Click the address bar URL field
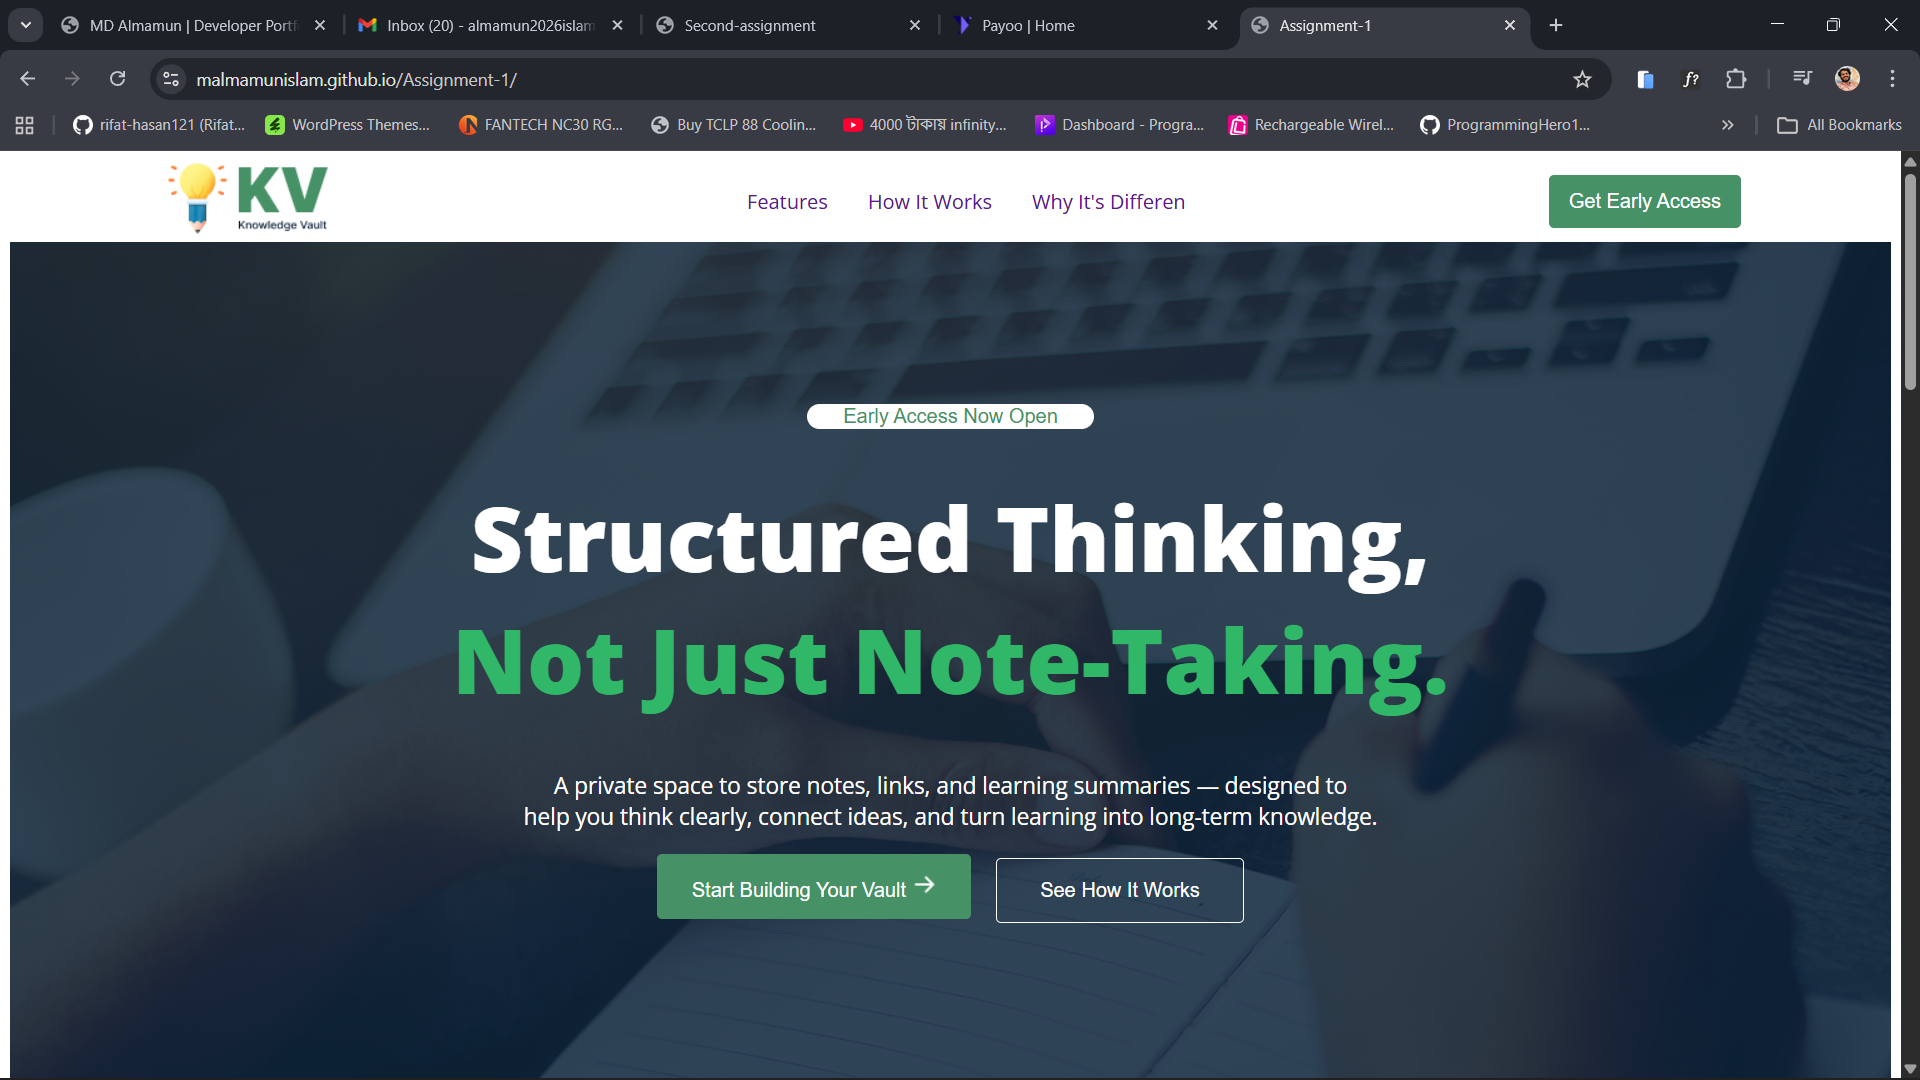The height and width of the screenshot is (1080, 1920). click(x=870, y=79)
